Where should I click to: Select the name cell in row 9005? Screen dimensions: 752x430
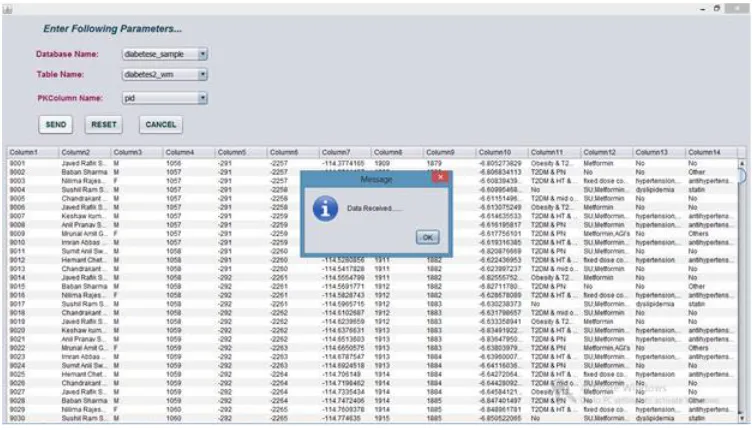(85, 198)
